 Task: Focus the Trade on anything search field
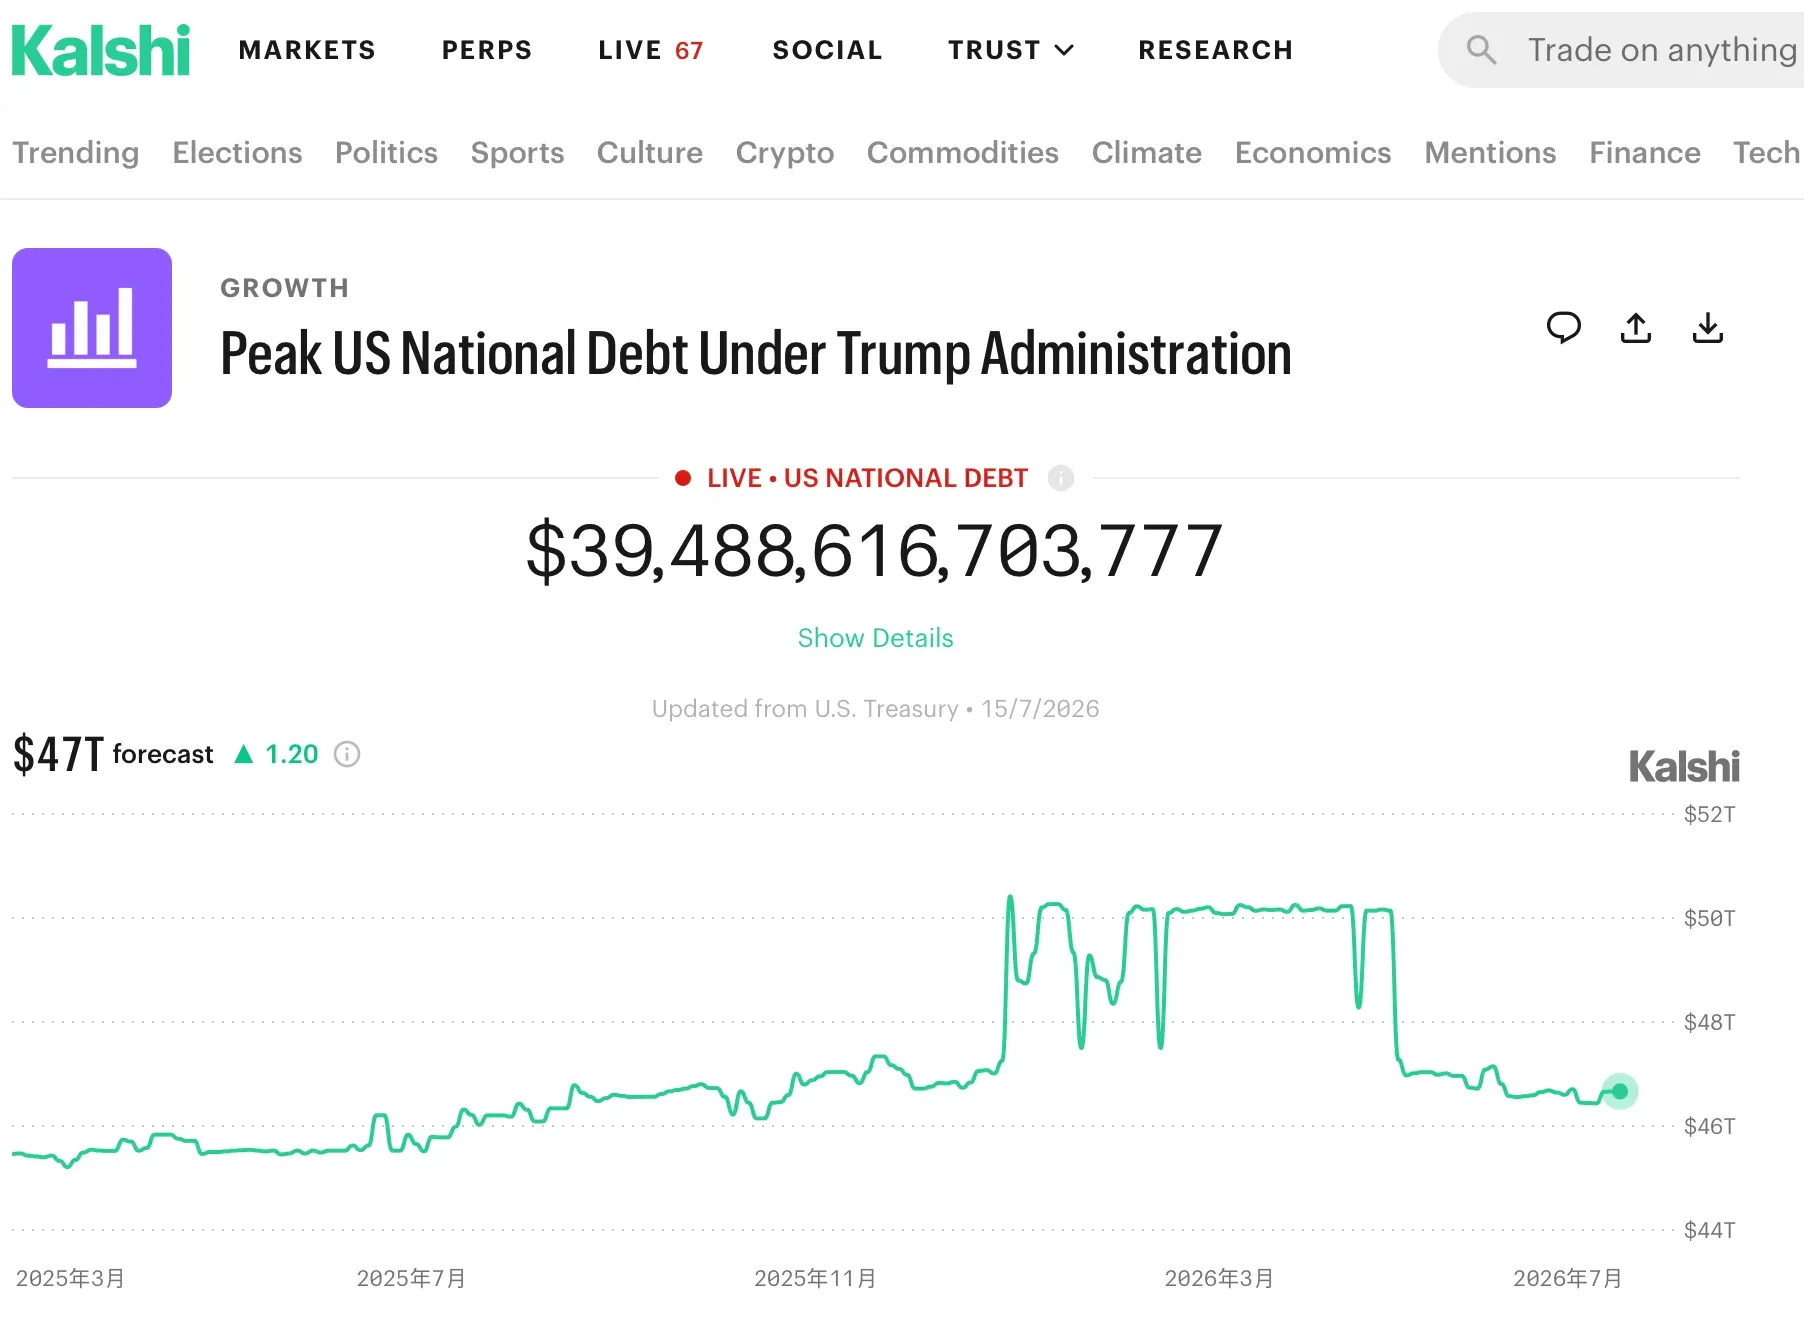tap(1621, 50)
